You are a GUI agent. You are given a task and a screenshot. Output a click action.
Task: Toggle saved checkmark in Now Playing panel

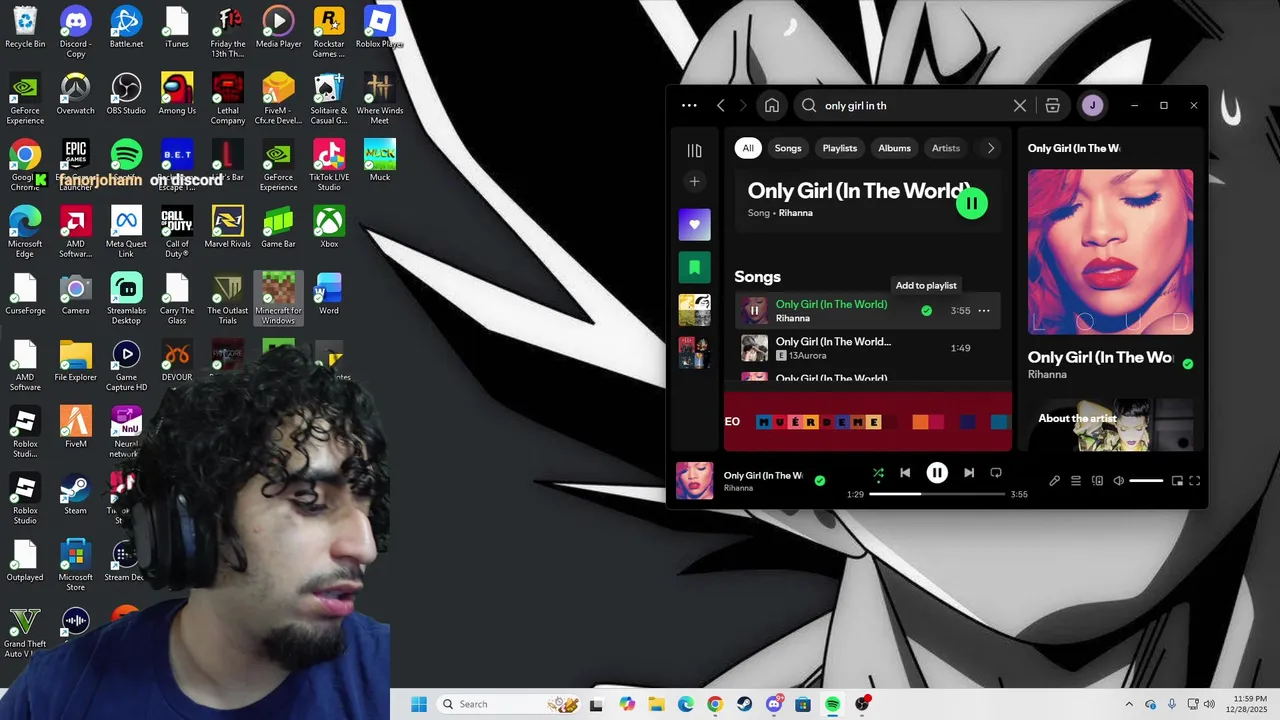(x=1188, y=364)
